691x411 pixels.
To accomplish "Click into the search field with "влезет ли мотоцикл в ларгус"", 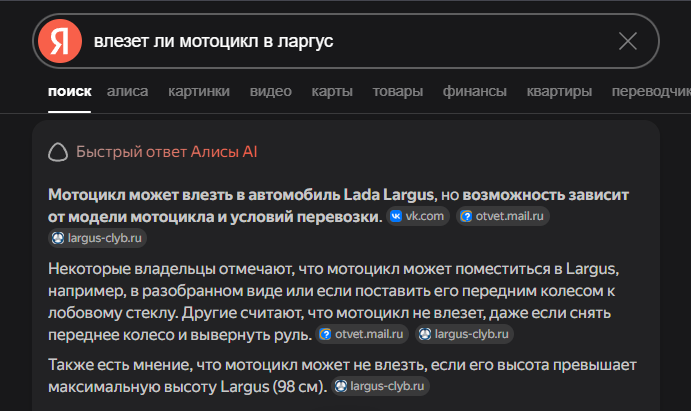I will point(346,41).
